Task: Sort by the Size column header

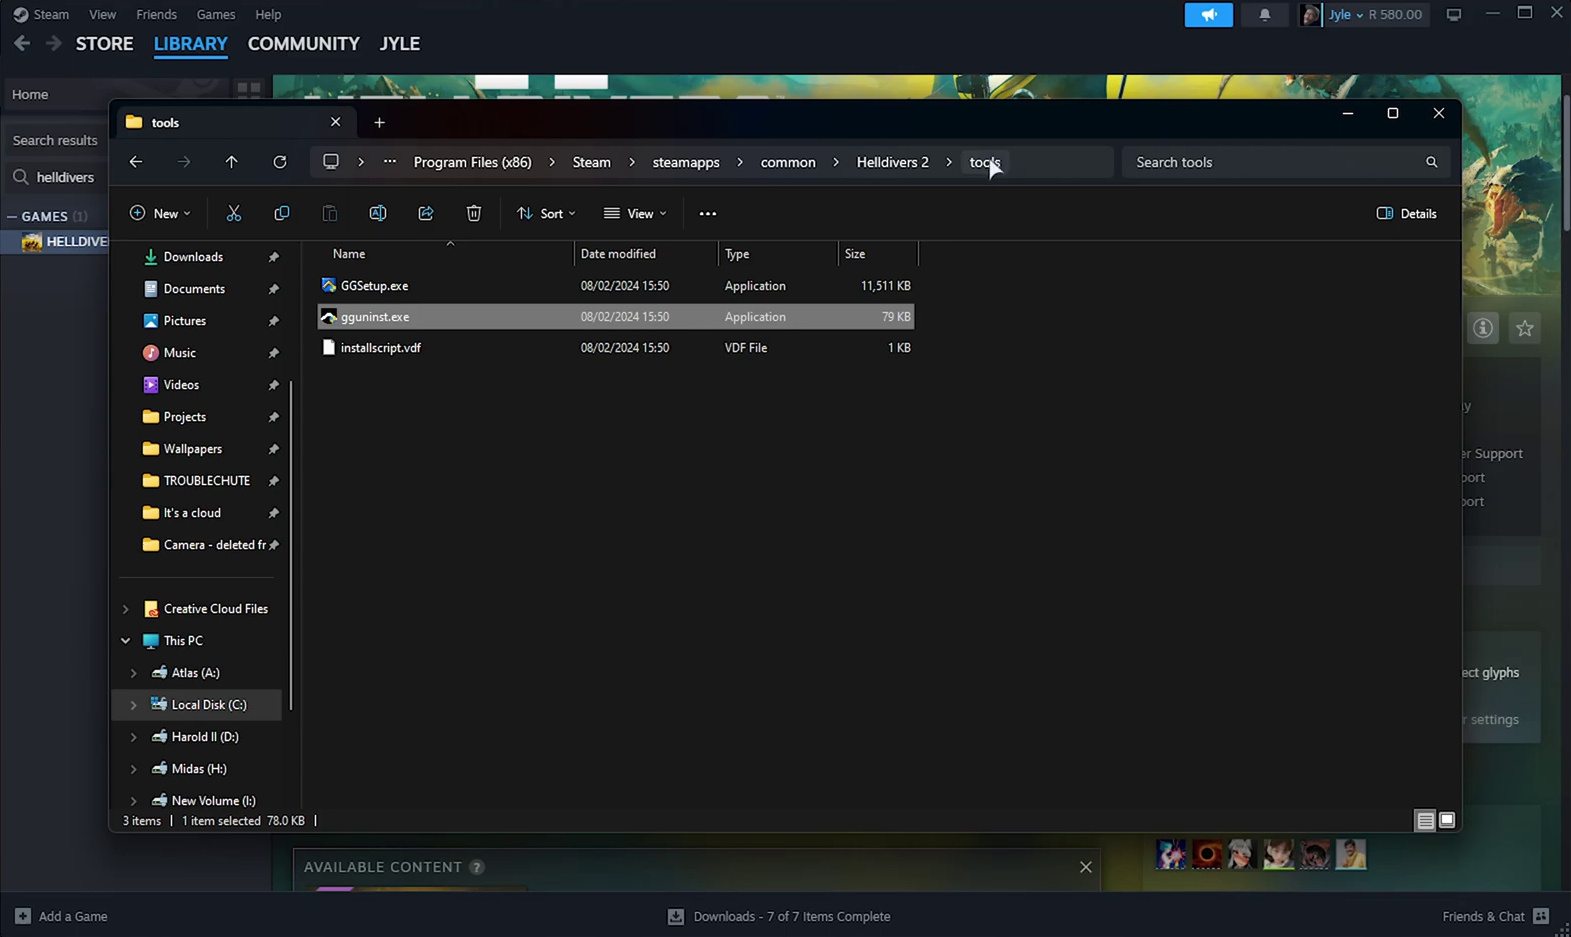Action: (x=878, y=254)
